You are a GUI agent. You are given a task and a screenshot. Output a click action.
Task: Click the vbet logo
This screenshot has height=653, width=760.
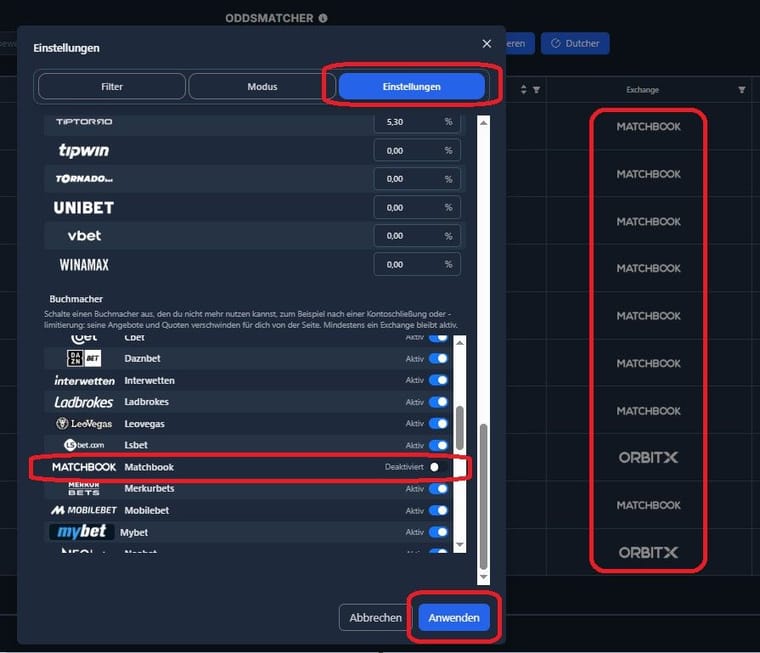84,236
